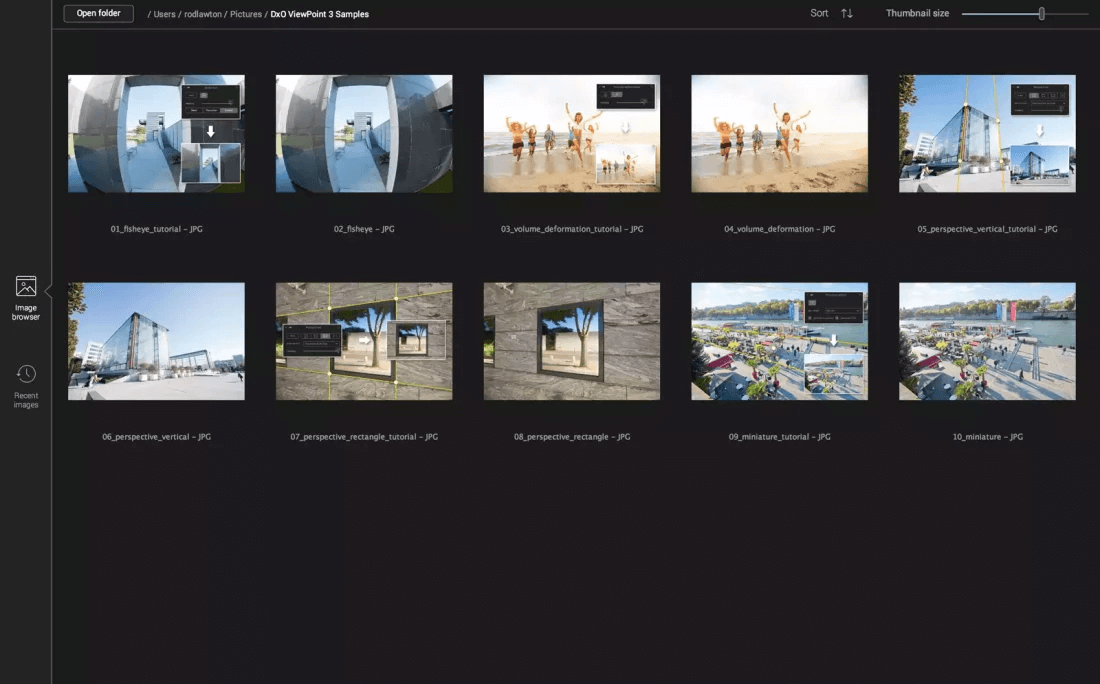Select the 02_fisheye thumbnail

(x=364, y=133)
